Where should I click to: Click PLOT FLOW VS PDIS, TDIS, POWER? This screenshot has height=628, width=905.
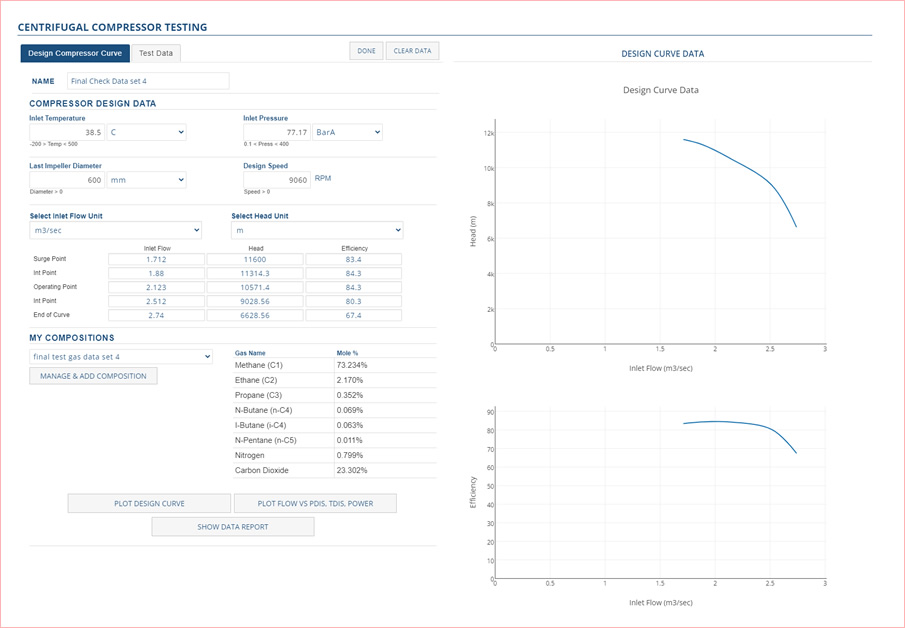coord(315,503)
